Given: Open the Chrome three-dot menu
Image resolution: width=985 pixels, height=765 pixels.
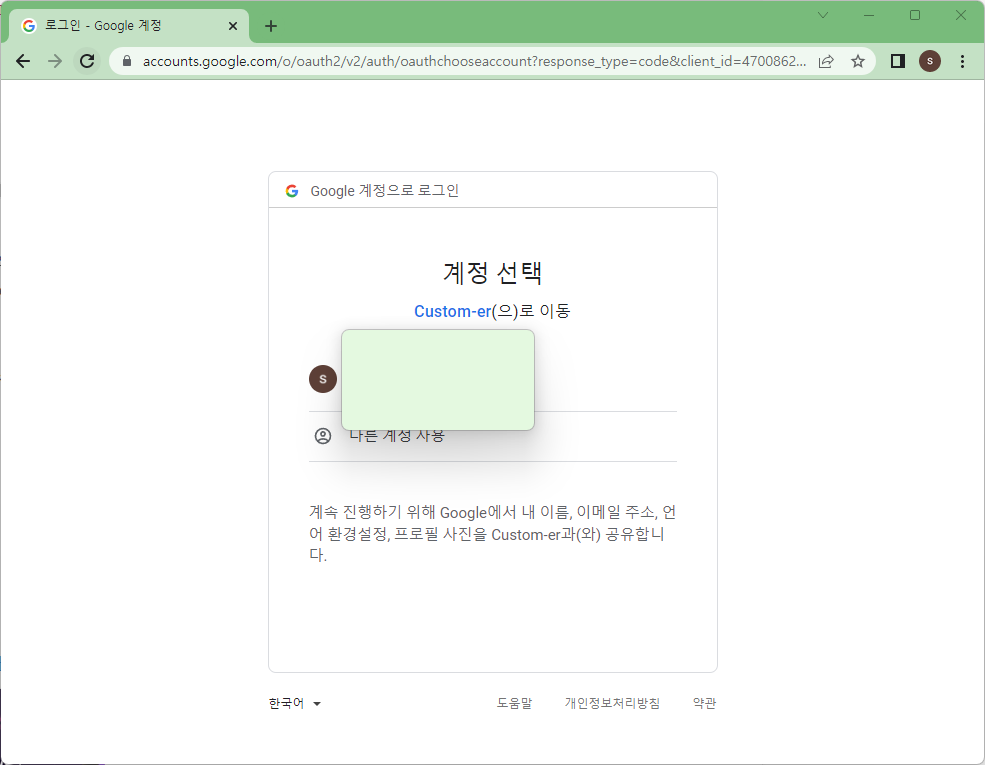Looking at the screenshot, I should click(962, 61).
